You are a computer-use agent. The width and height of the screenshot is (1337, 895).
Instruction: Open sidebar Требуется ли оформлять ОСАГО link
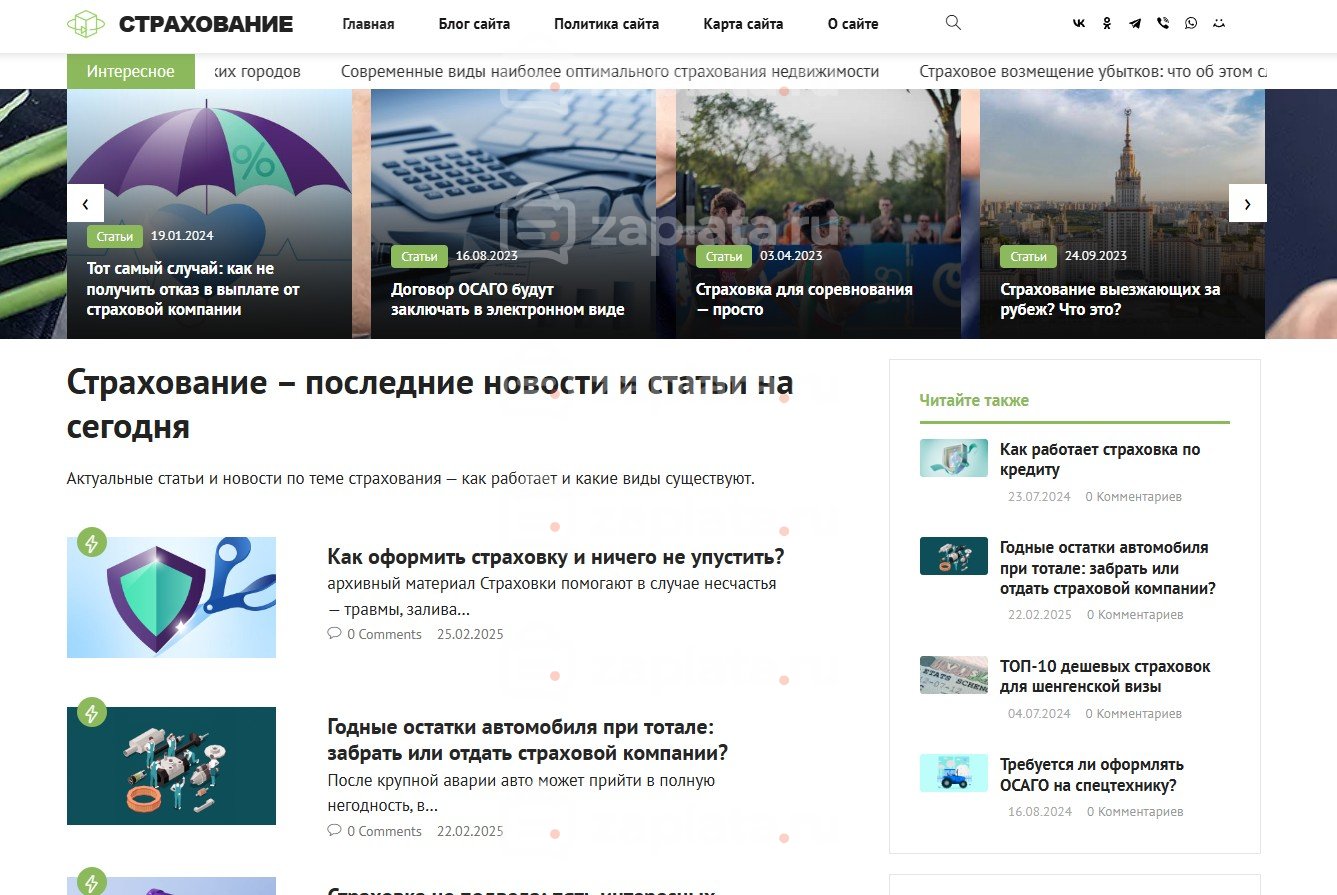click(1092, 775)
